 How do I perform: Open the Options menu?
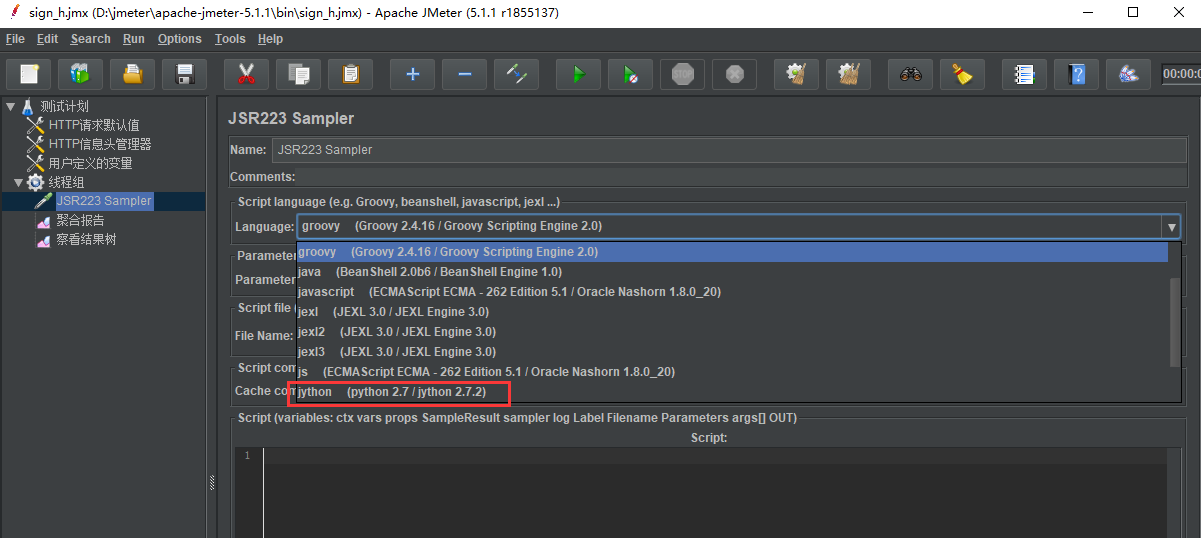(x=179, y=39)
